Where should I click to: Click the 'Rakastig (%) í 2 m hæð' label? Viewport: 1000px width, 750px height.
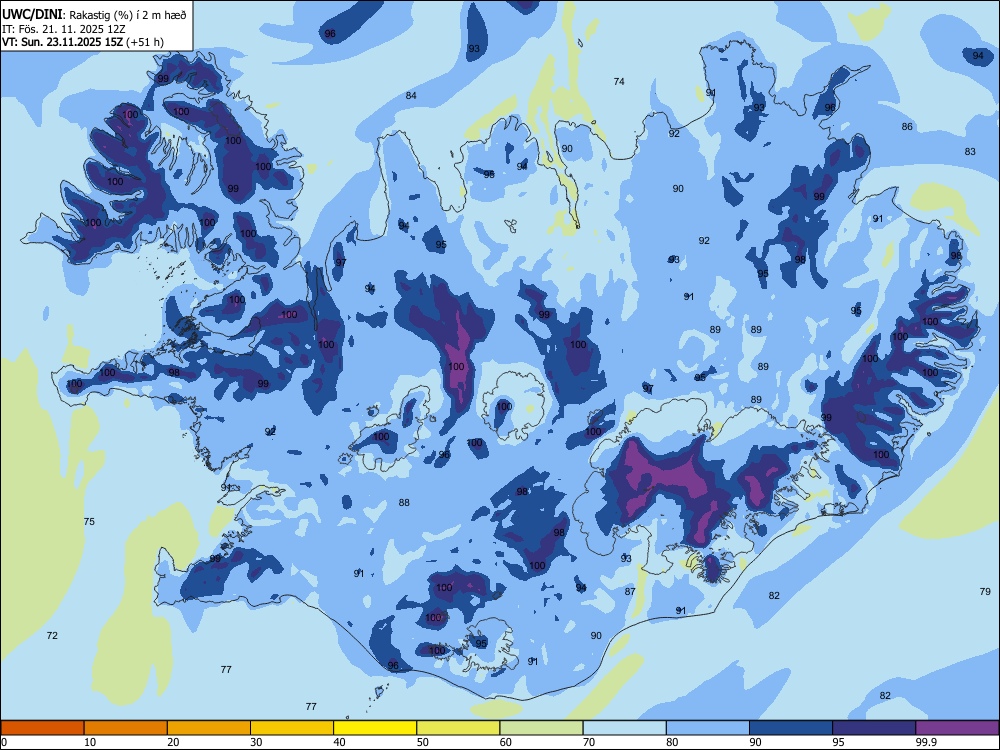pyautogui.click(x=128, y=15)
